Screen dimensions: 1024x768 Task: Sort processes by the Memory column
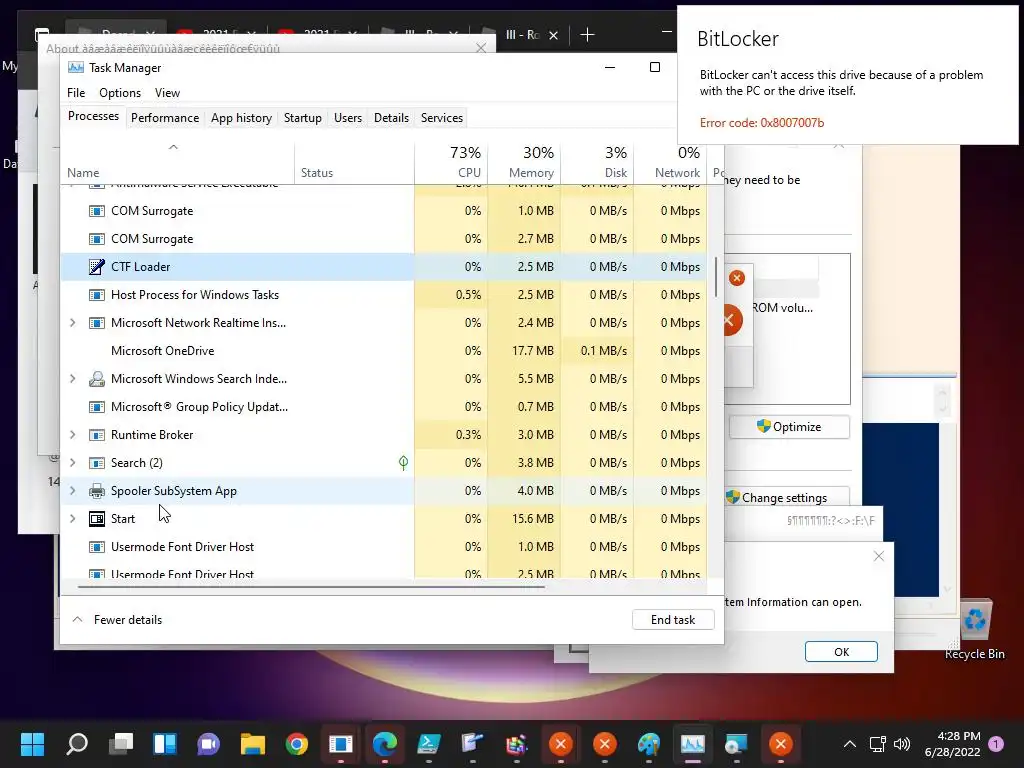[524, 163]
